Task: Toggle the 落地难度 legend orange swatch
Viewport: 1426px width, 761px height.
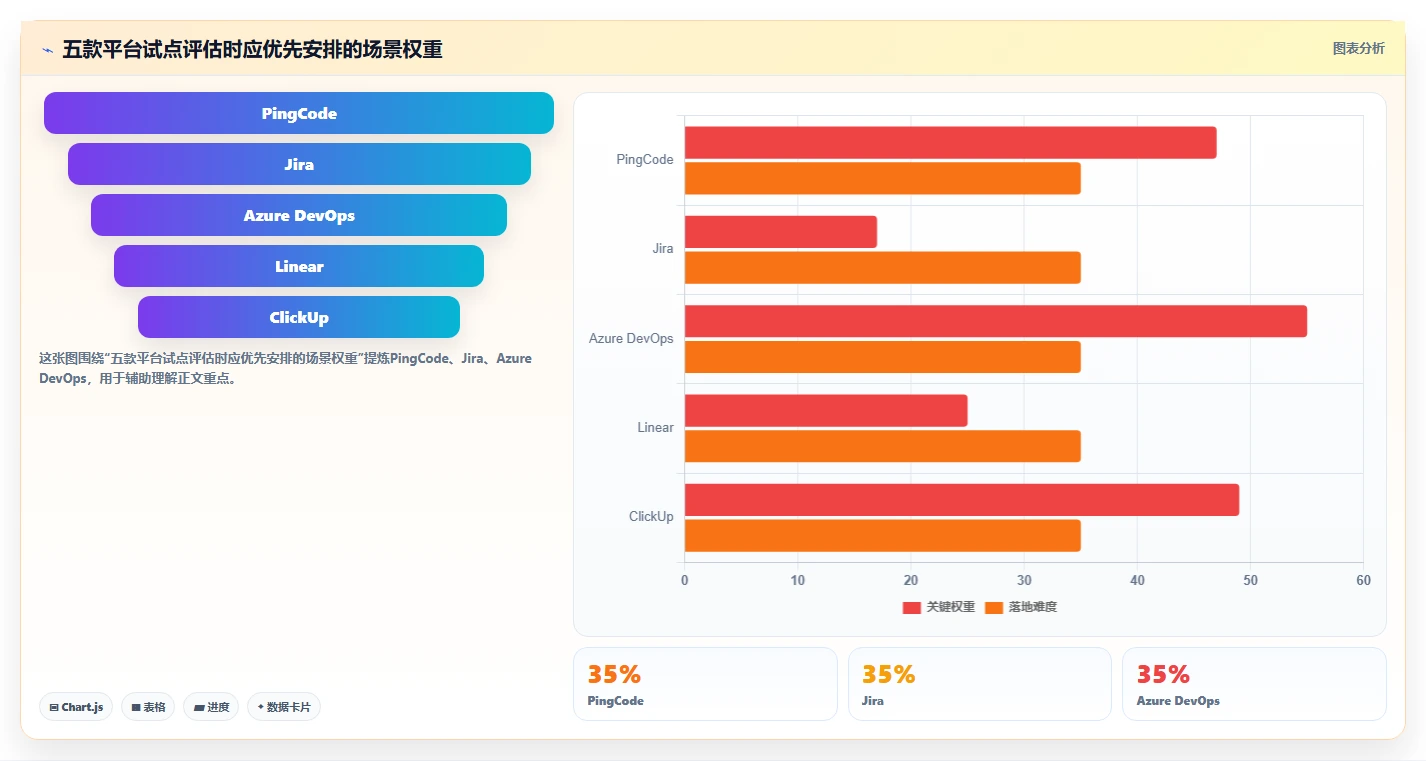Action: pyautogui.click(x=993, y=607)
